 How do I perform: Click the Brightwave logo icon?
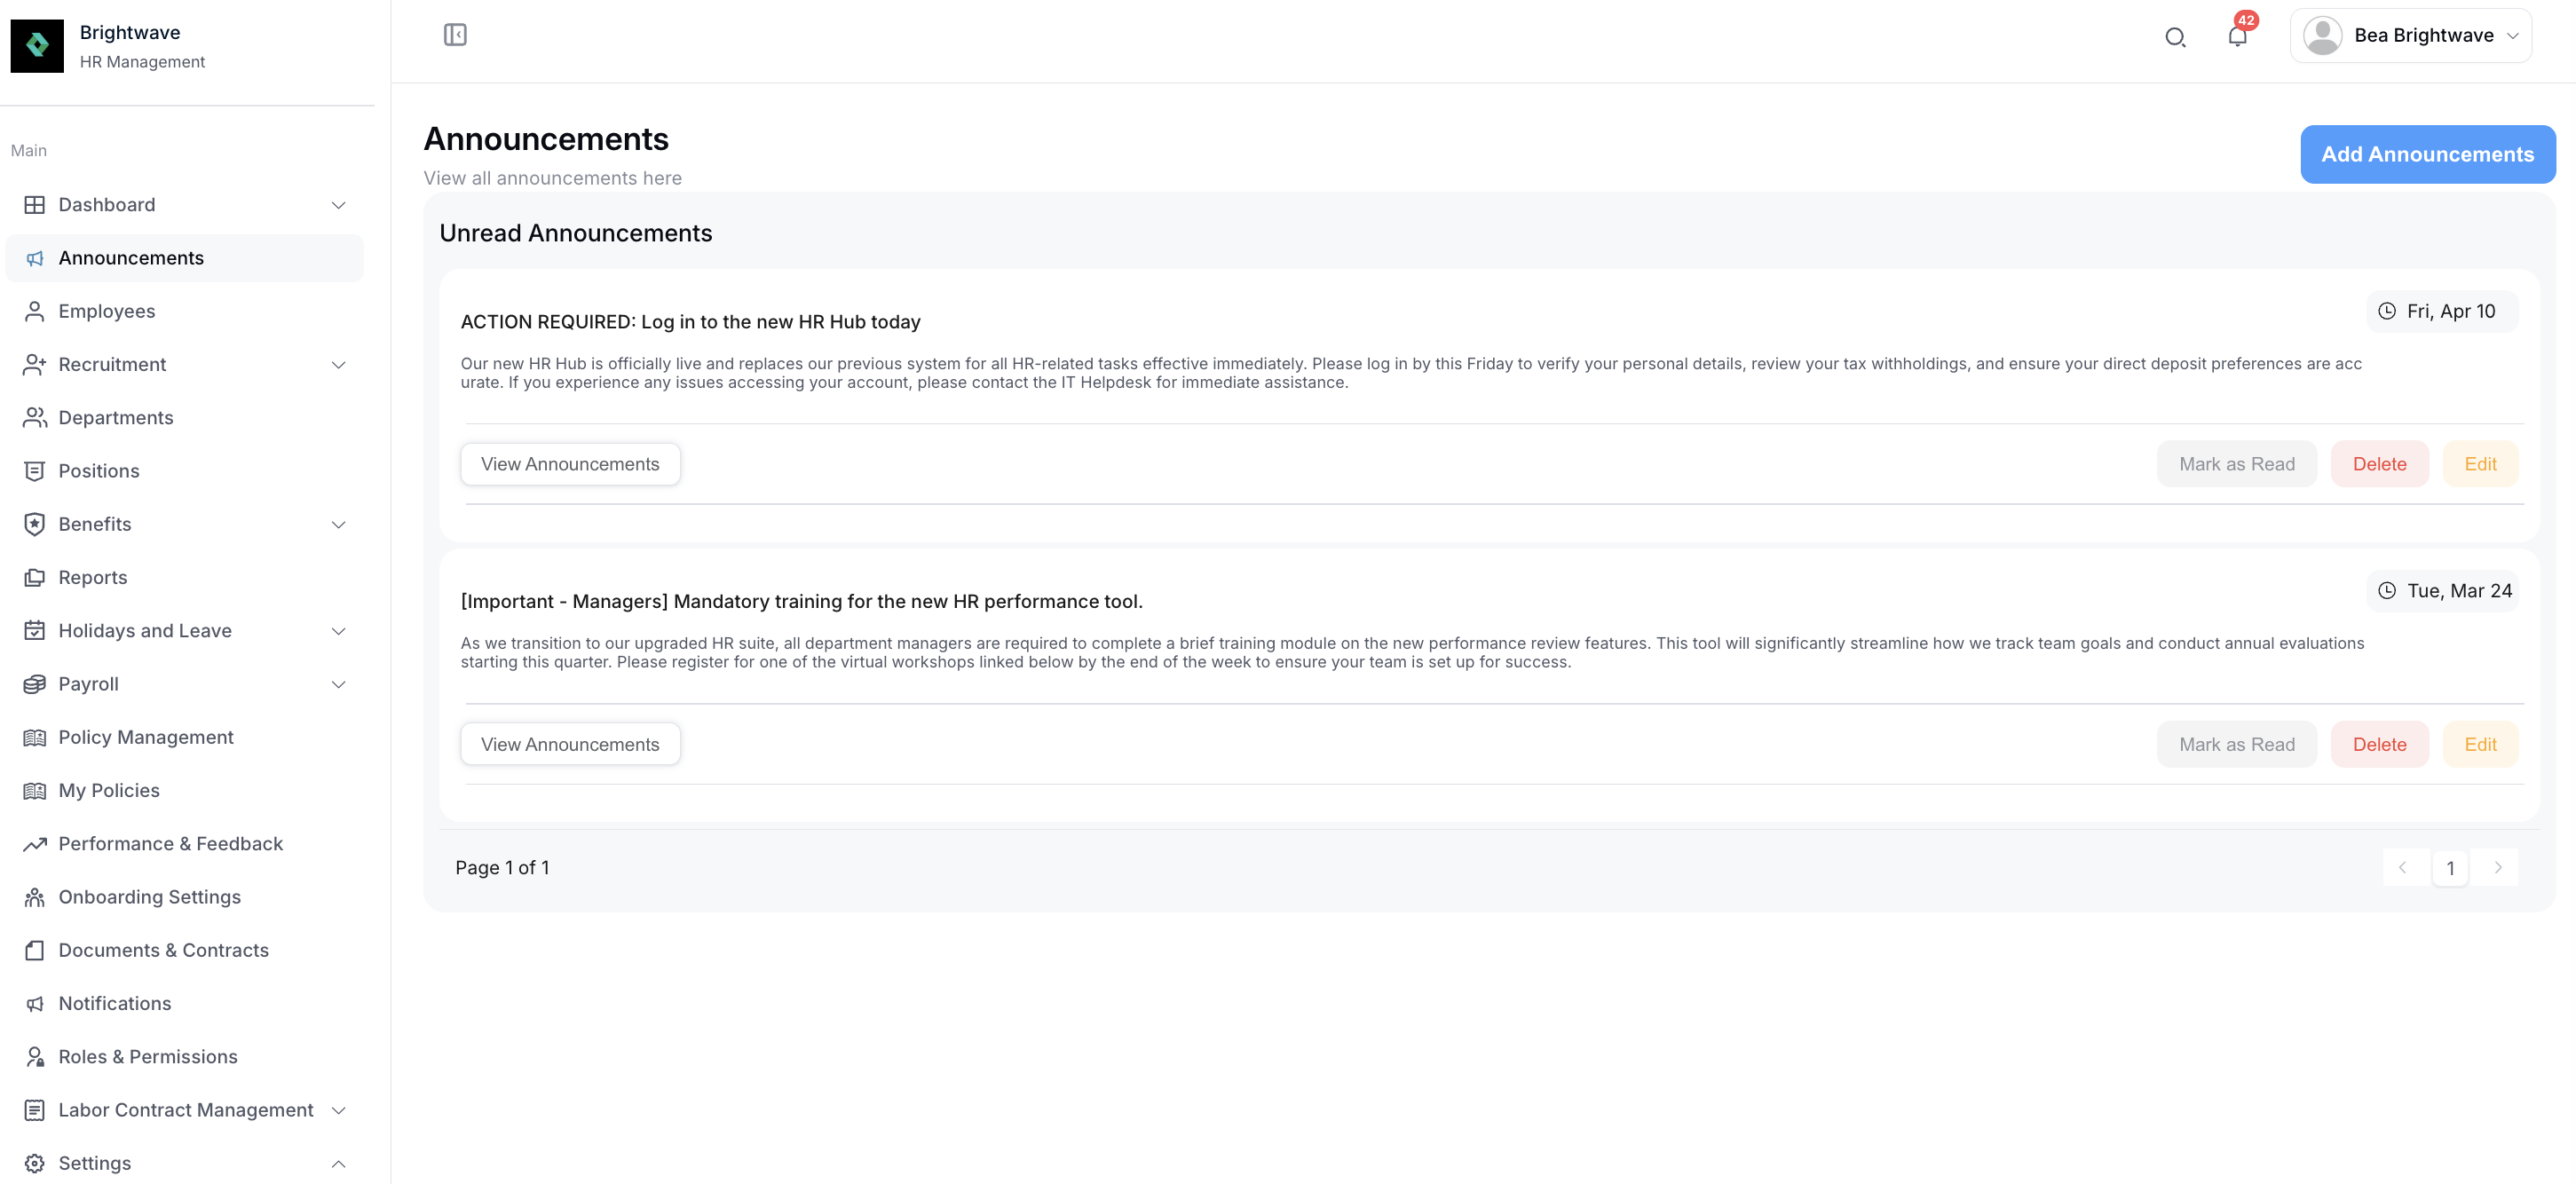point(37,45)
